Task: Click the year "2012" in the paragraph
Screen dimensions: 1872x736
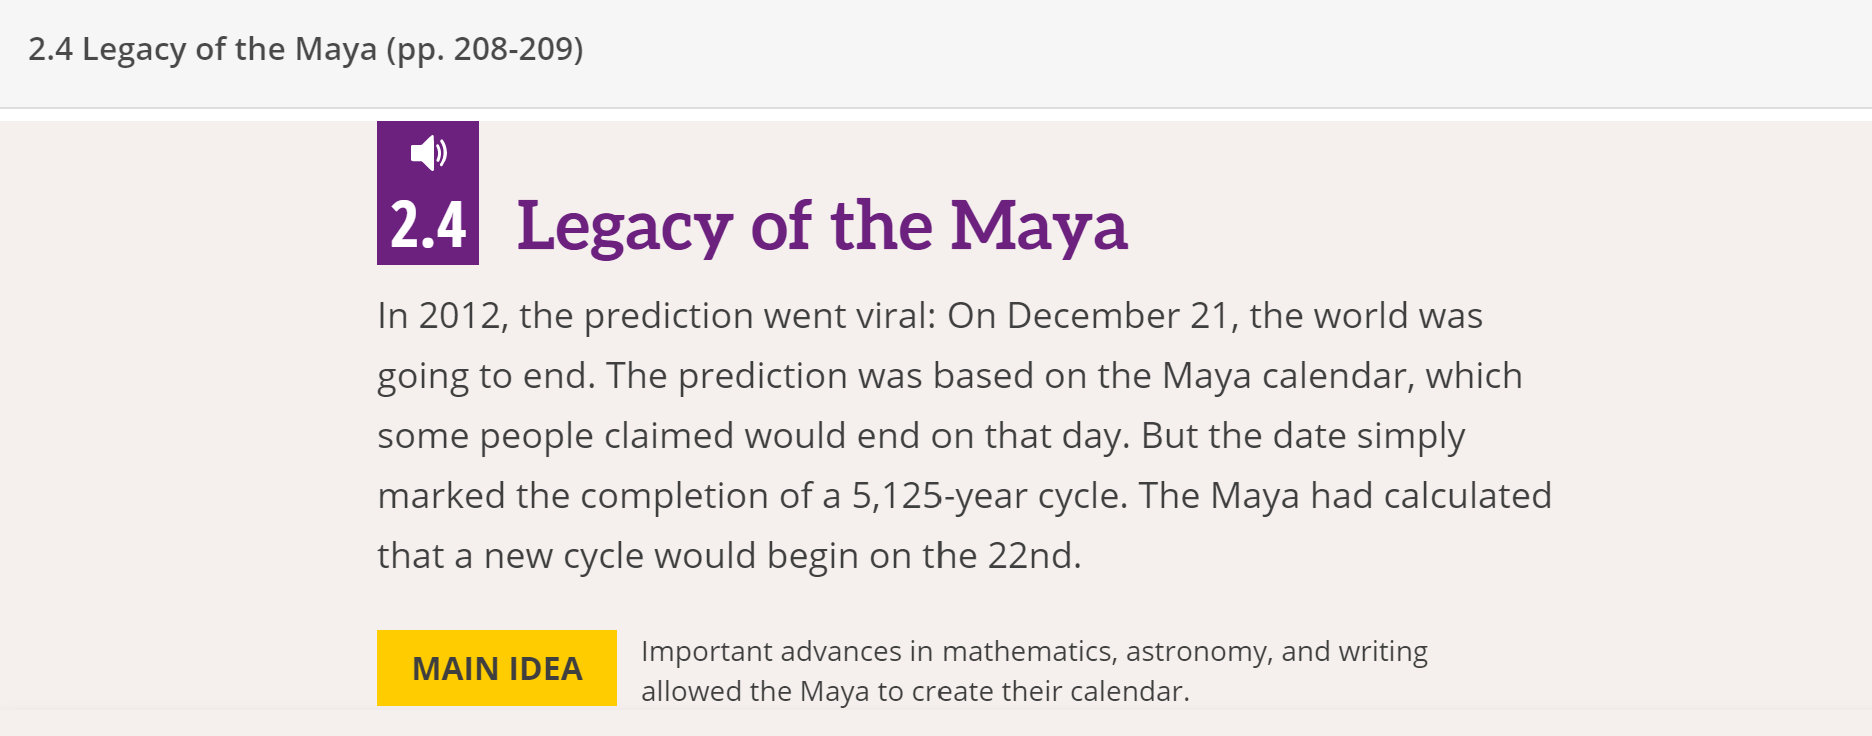Action: coord(459,316)
